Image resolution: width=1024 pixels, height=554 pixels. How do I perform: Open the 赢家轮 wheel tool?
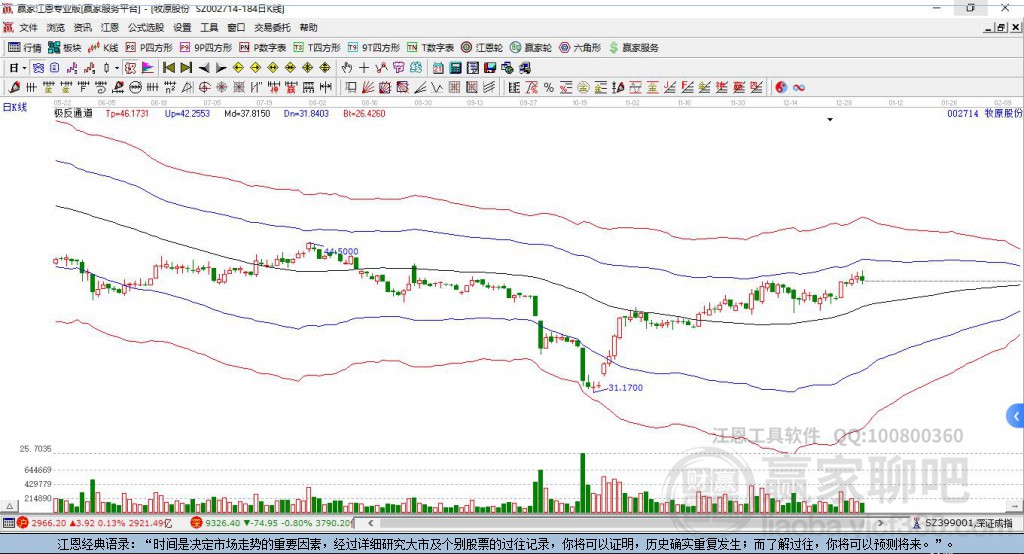(x=531, y=48)
